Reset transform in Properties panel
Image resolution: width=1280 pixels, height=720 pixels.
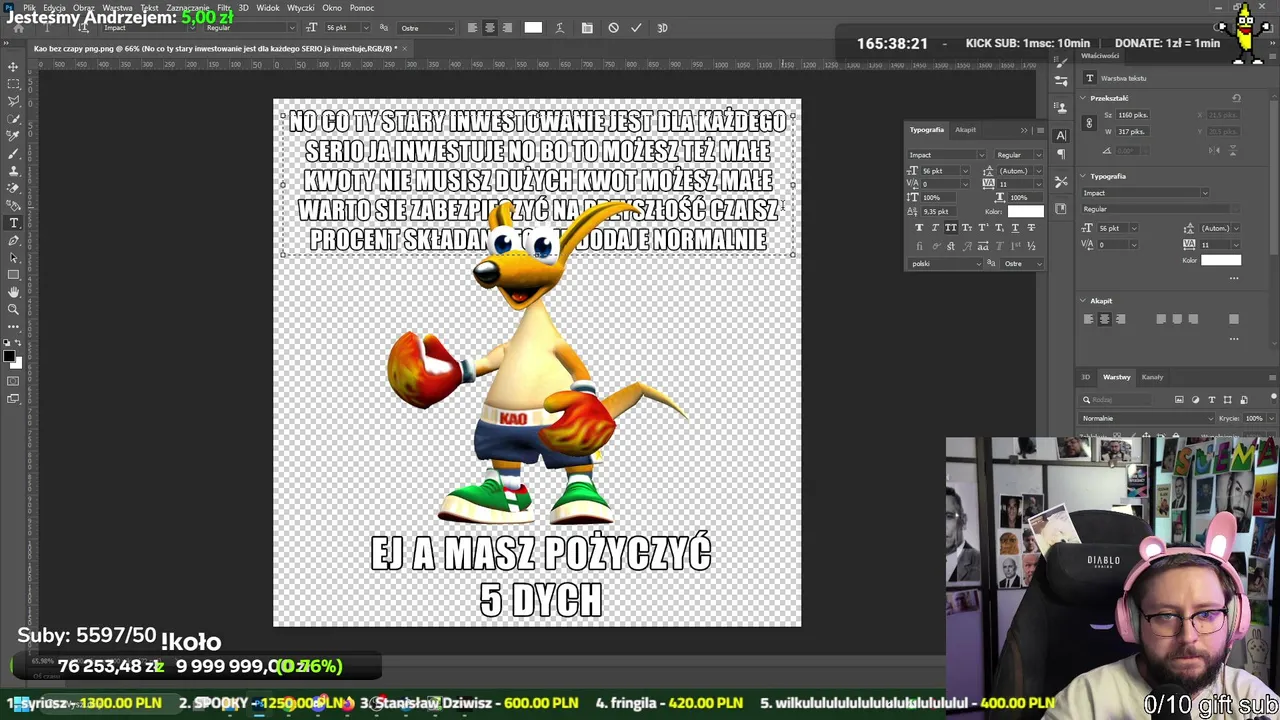1236,98
